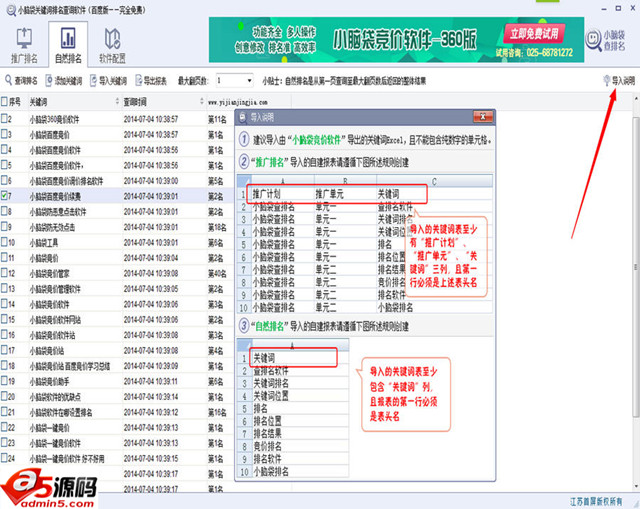Viewport: 640px width, 509px height.
Task: Maximize the application window
Action: click(x=618, y=8)
